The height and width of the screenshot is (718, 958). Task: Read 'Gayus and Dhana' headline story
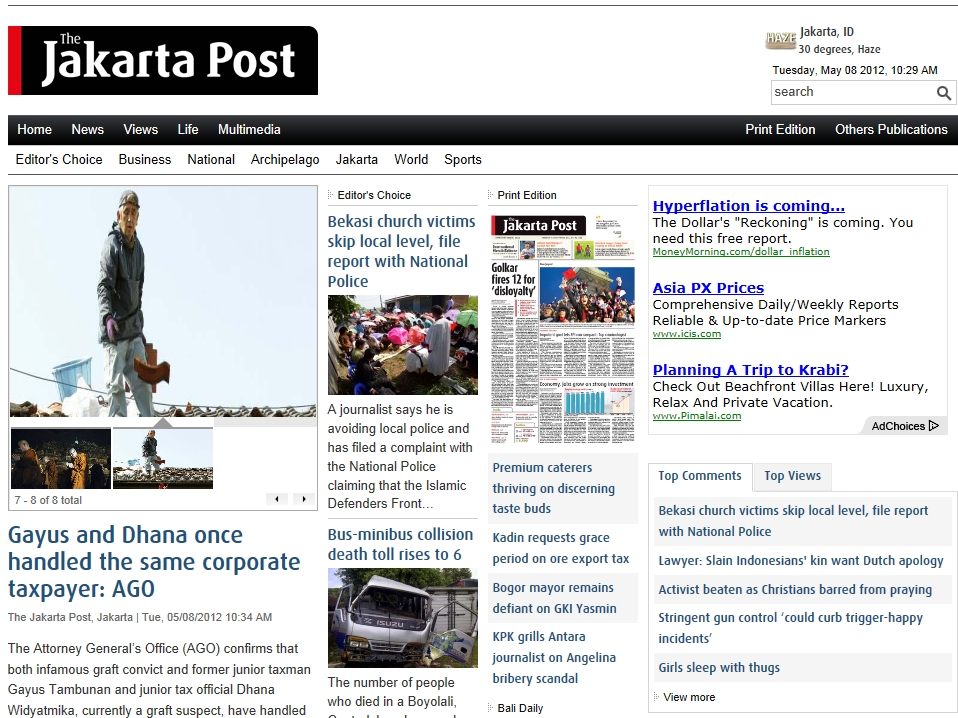tap(125, 561)
